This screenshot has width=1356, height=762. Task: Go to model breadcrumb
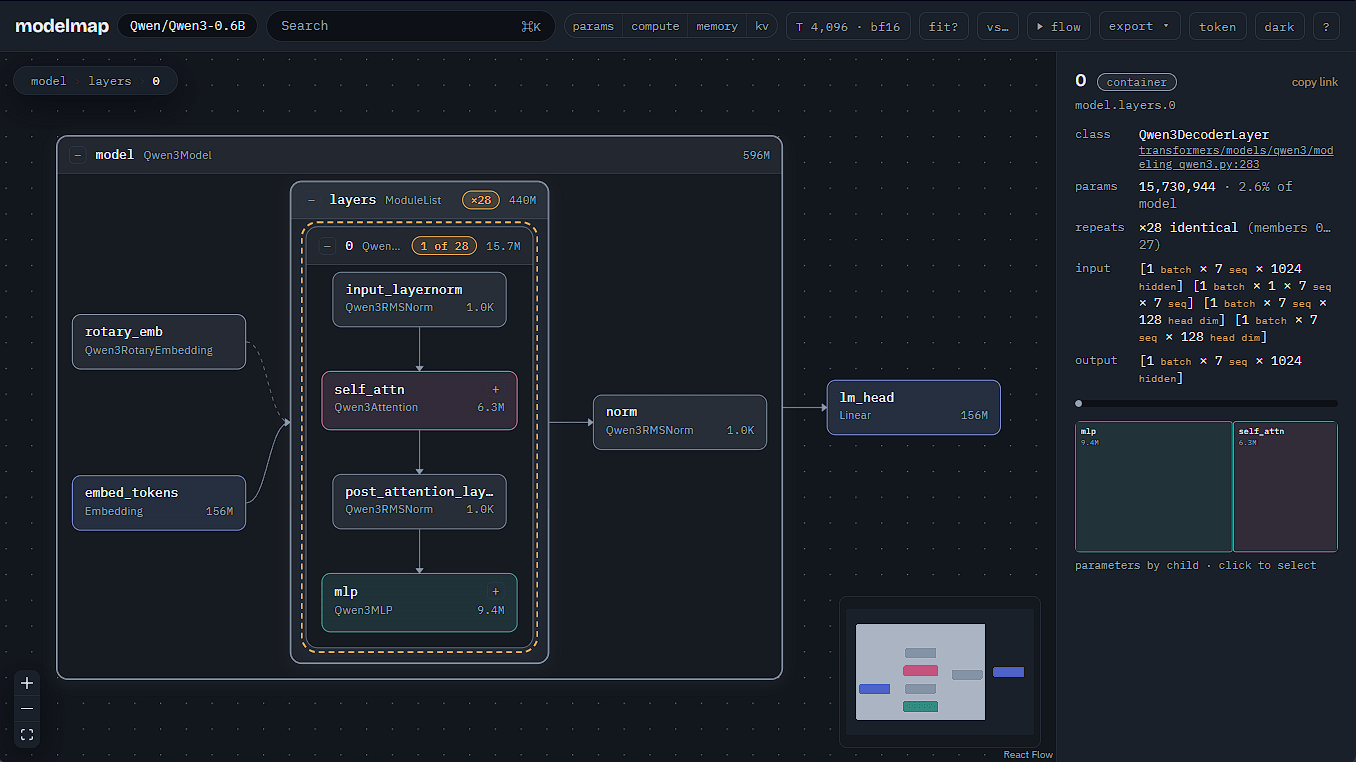click(48, 81)
